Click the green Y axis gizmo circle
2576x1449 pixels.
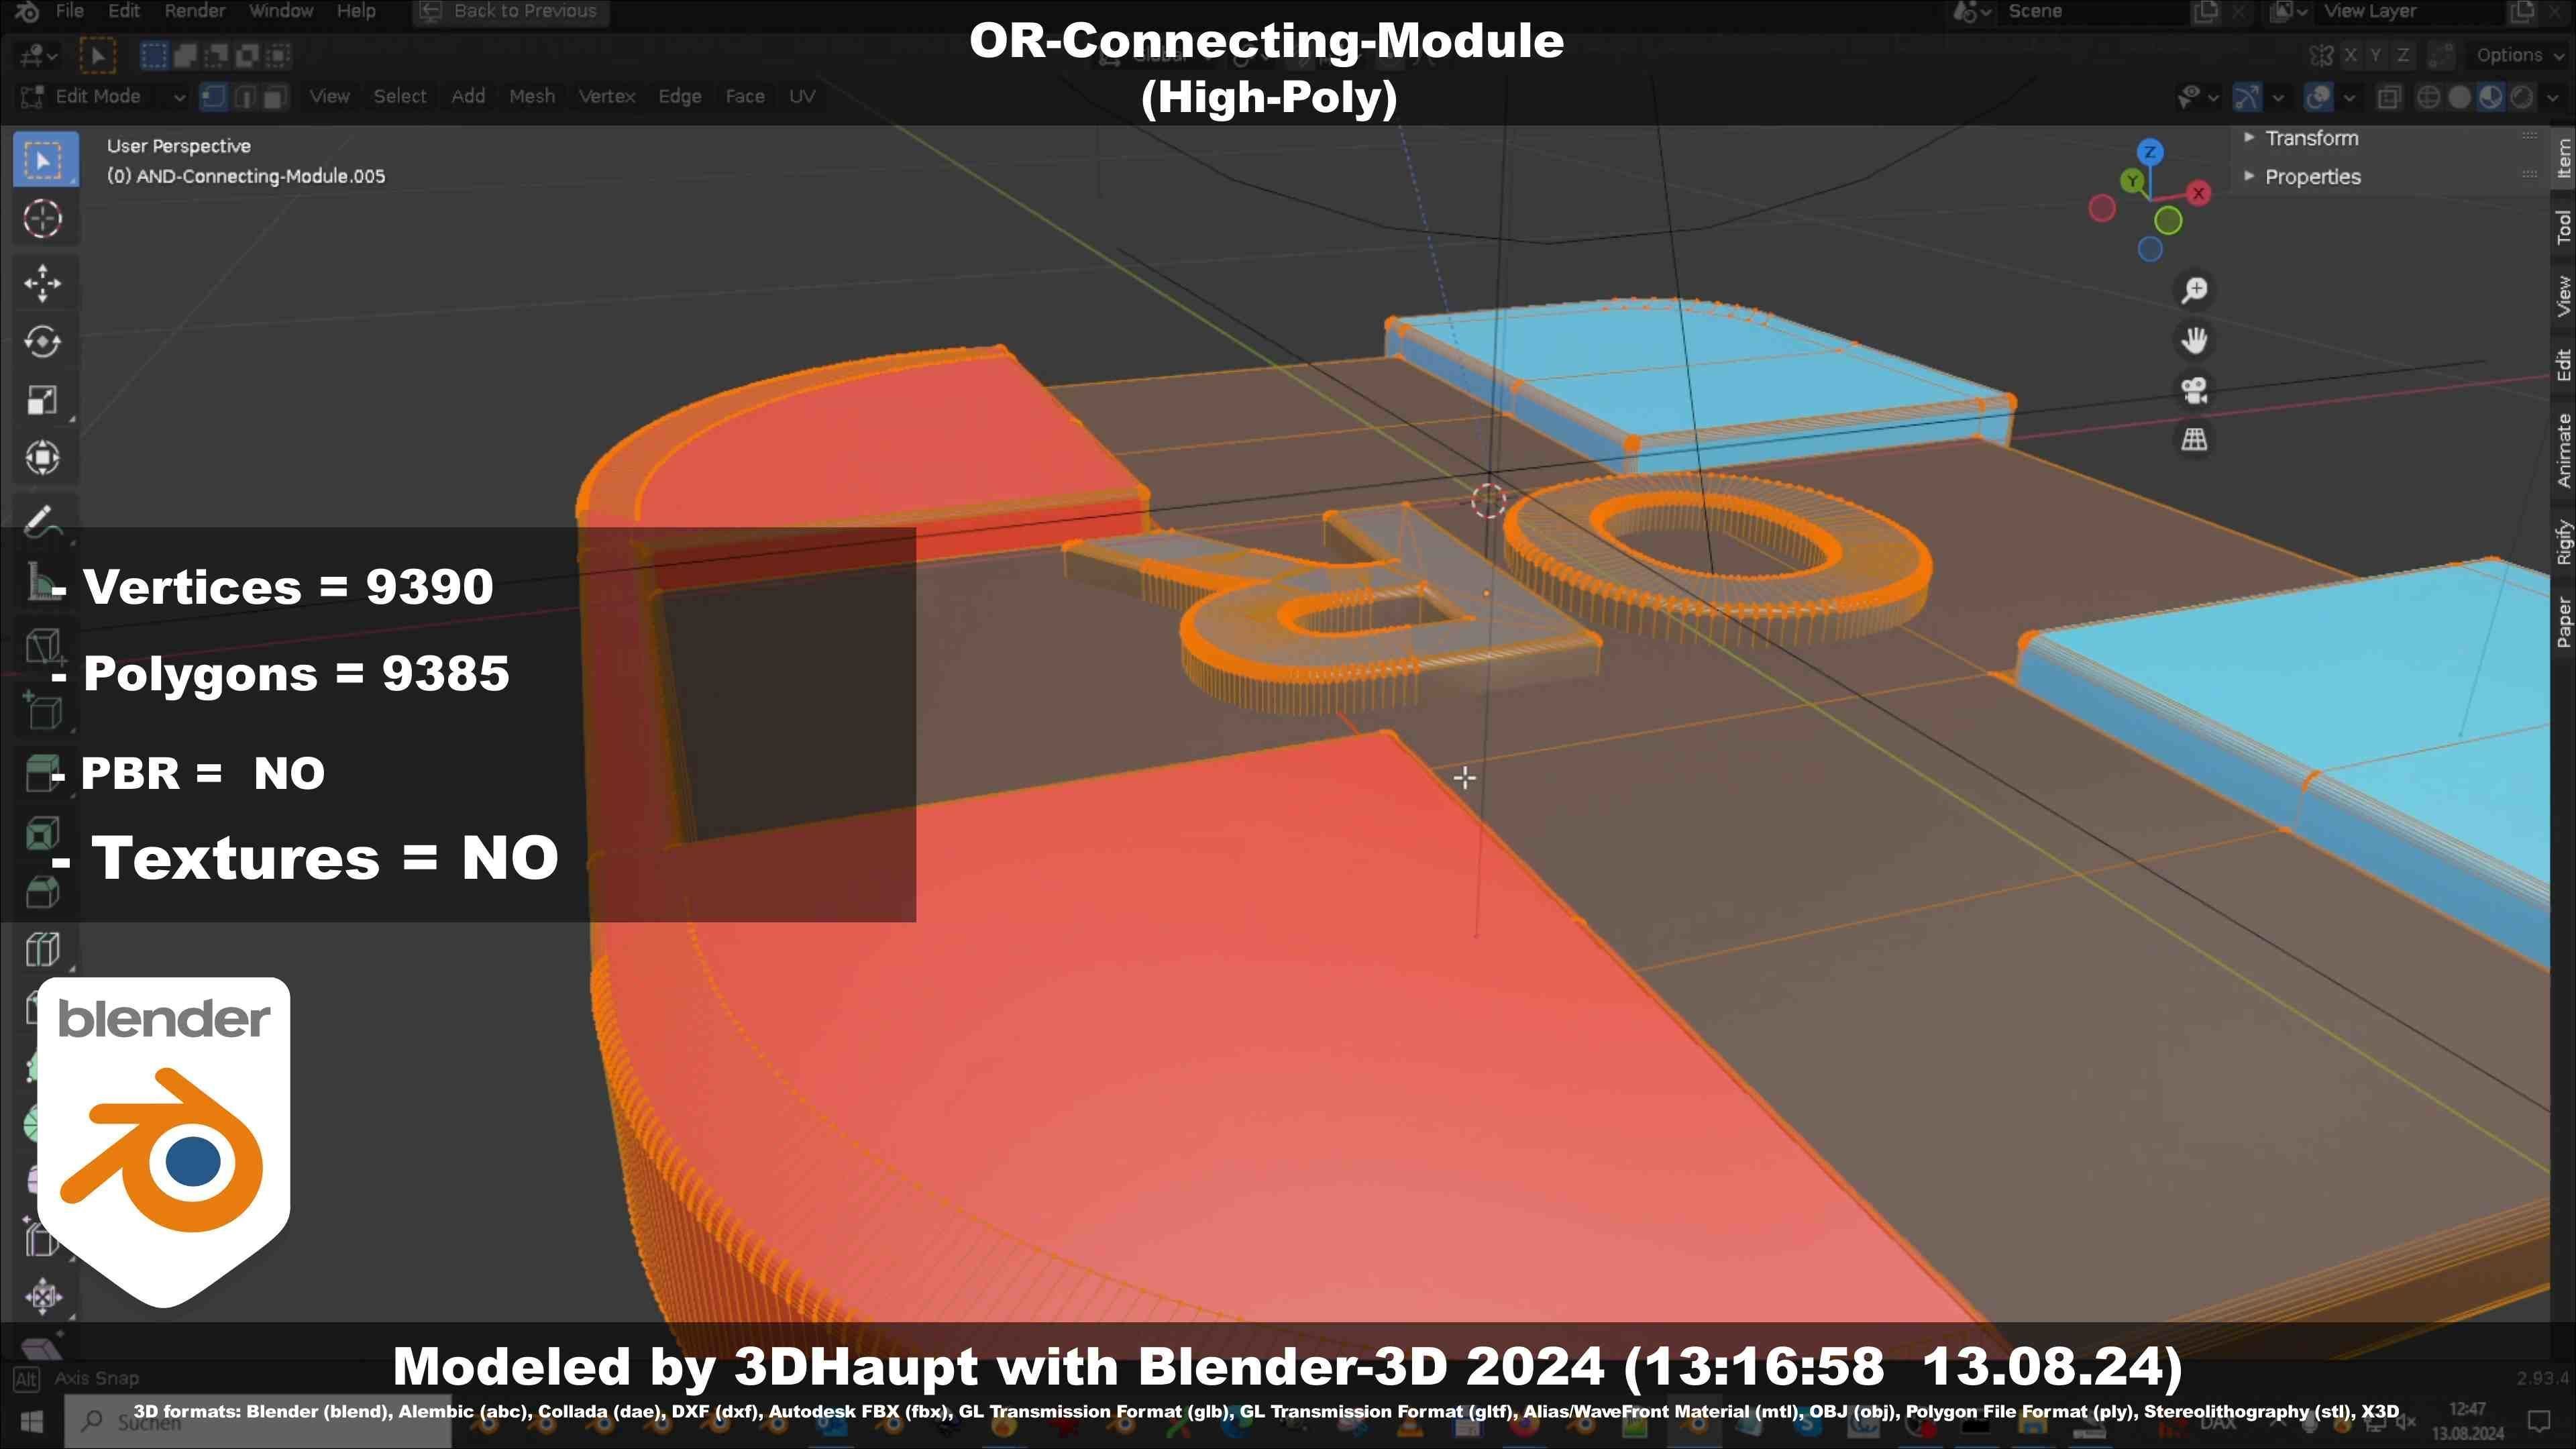pos(2132,180)
